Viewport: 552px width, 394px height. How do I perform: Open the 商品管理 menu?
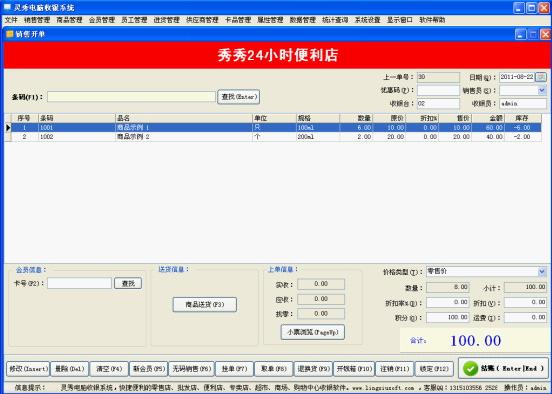point(69,20)
